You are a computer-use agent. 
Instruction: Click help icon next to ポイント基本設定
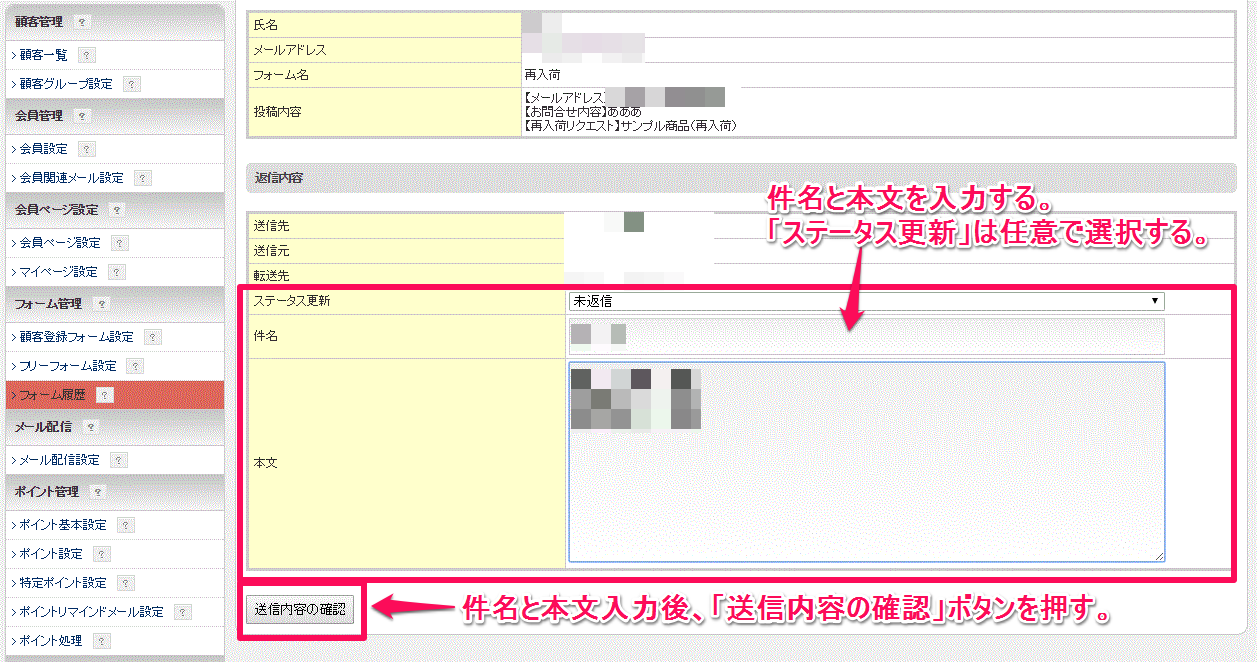tap(125, 525)
